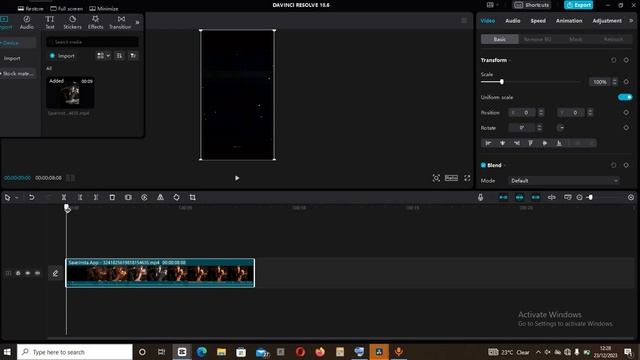Image resolution: width=640 pixels, height=360 pixels.
Task: Click the media sort icon
Action: (x=119, y=56)
